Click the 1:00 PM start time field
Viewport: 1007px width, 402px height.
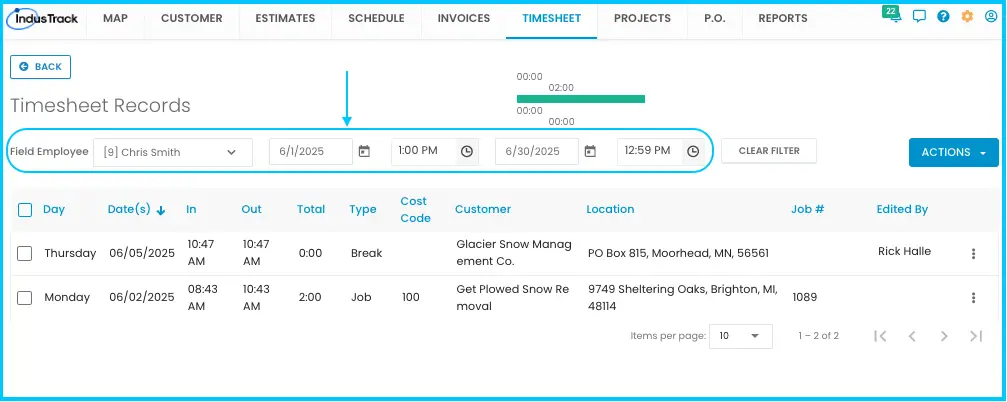[424, 151]
